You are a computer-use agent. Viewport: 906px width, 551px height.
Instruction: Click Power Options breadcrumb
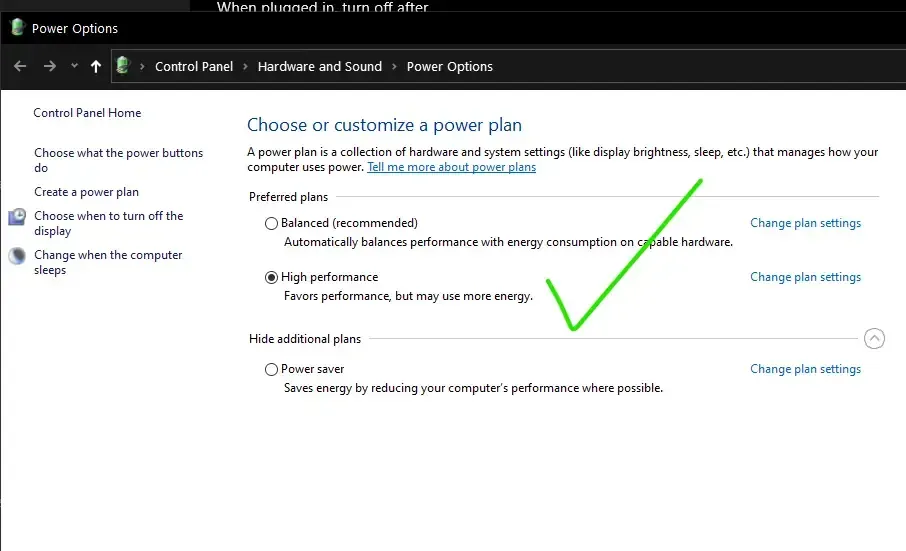click(x=450, y=66)
